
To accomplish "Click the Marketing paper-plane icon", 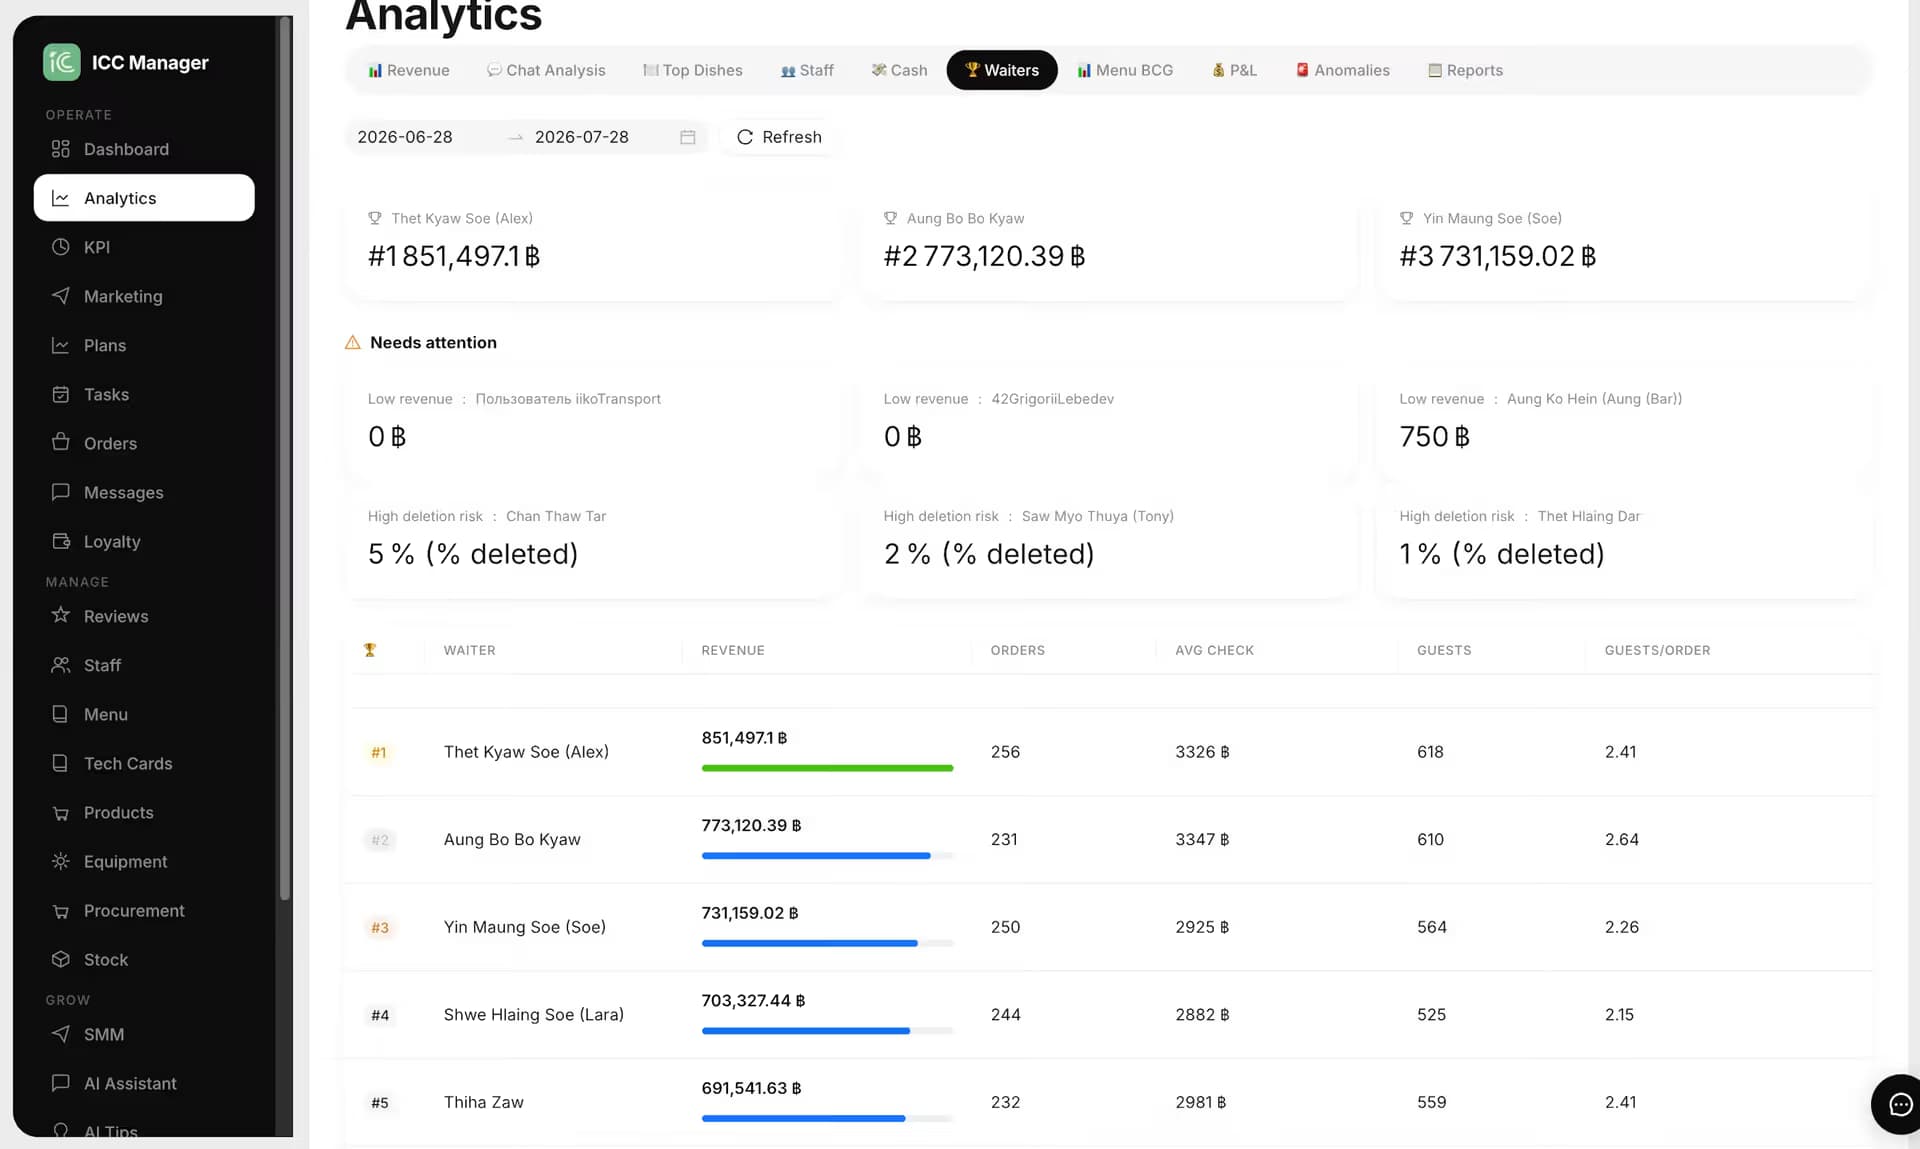I will point(61,296).
